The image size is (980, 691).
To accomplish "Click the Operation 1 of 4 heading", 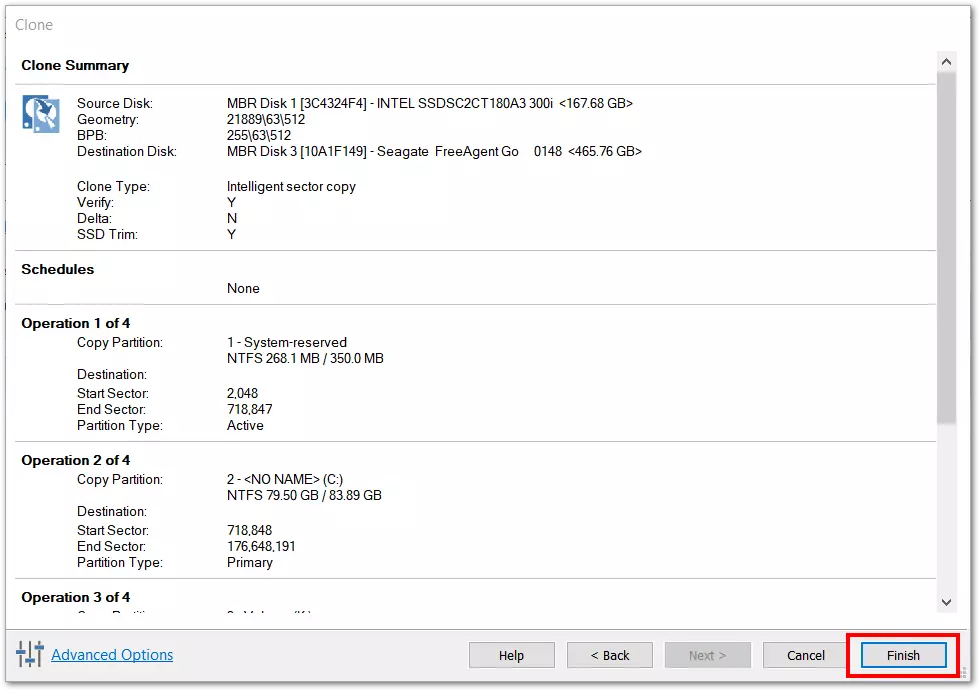I will [x=76, y=323].
